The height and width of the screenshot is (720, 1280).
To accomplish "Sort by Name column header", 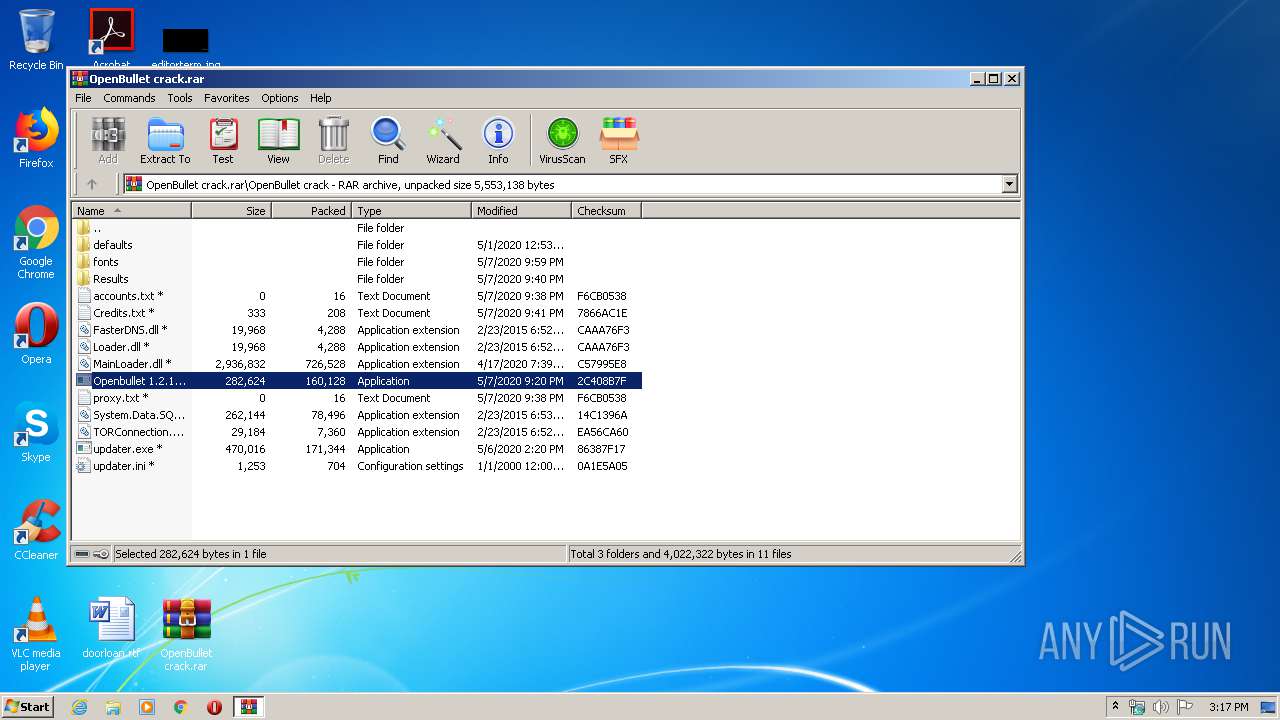I will point(132,211).
